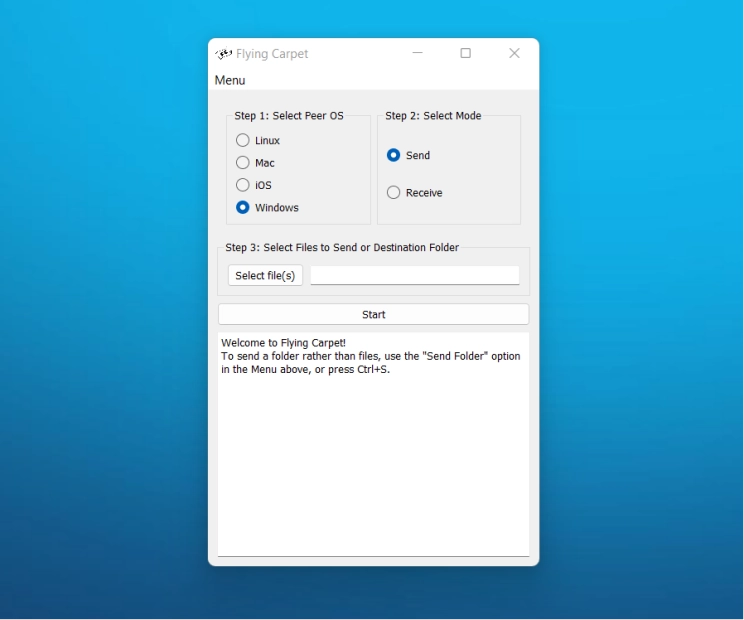Open the Menu in the menu bar
Image resolution: width=744 pixels, height=620 pixels.
[230, 80]
